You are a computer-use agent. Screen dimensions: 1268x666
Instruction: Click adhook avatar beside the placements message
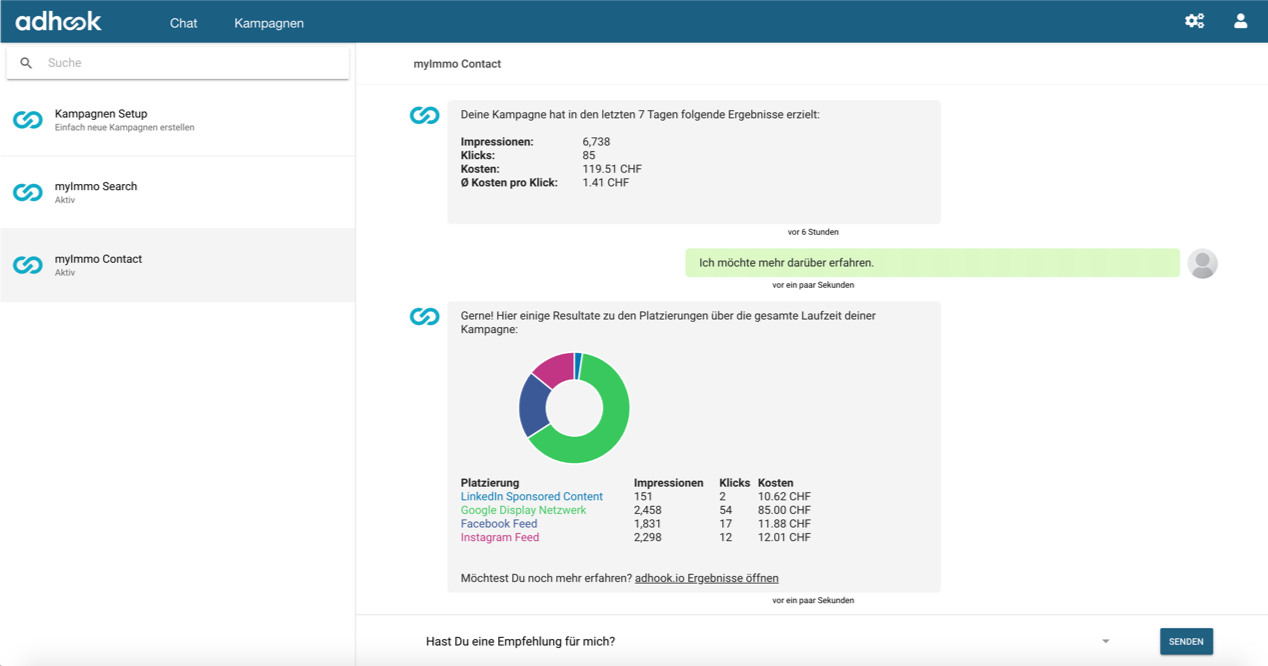pos(424,317)
